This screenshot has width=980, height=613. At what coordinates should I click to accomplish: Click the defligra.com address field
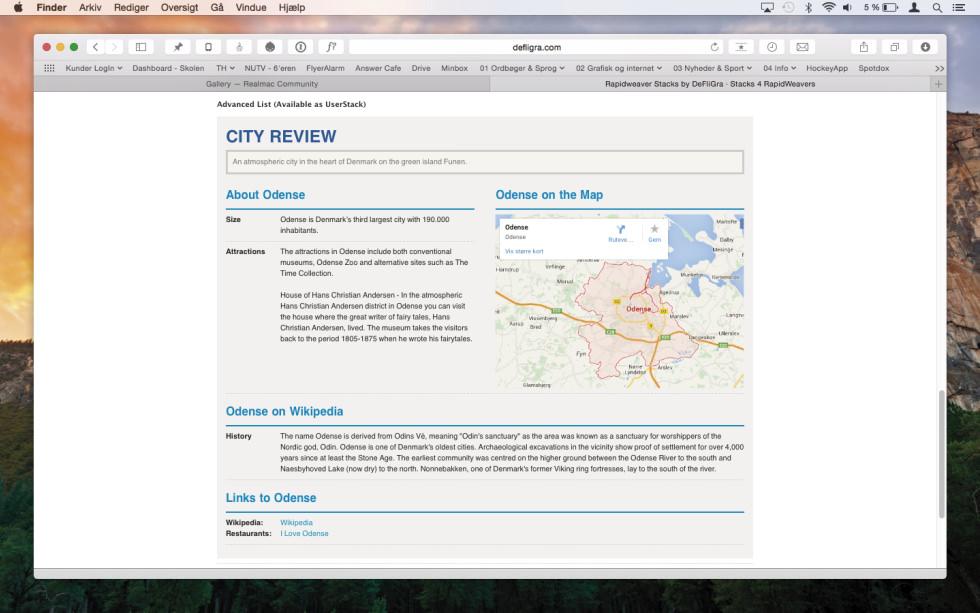(x=536, y=47)
